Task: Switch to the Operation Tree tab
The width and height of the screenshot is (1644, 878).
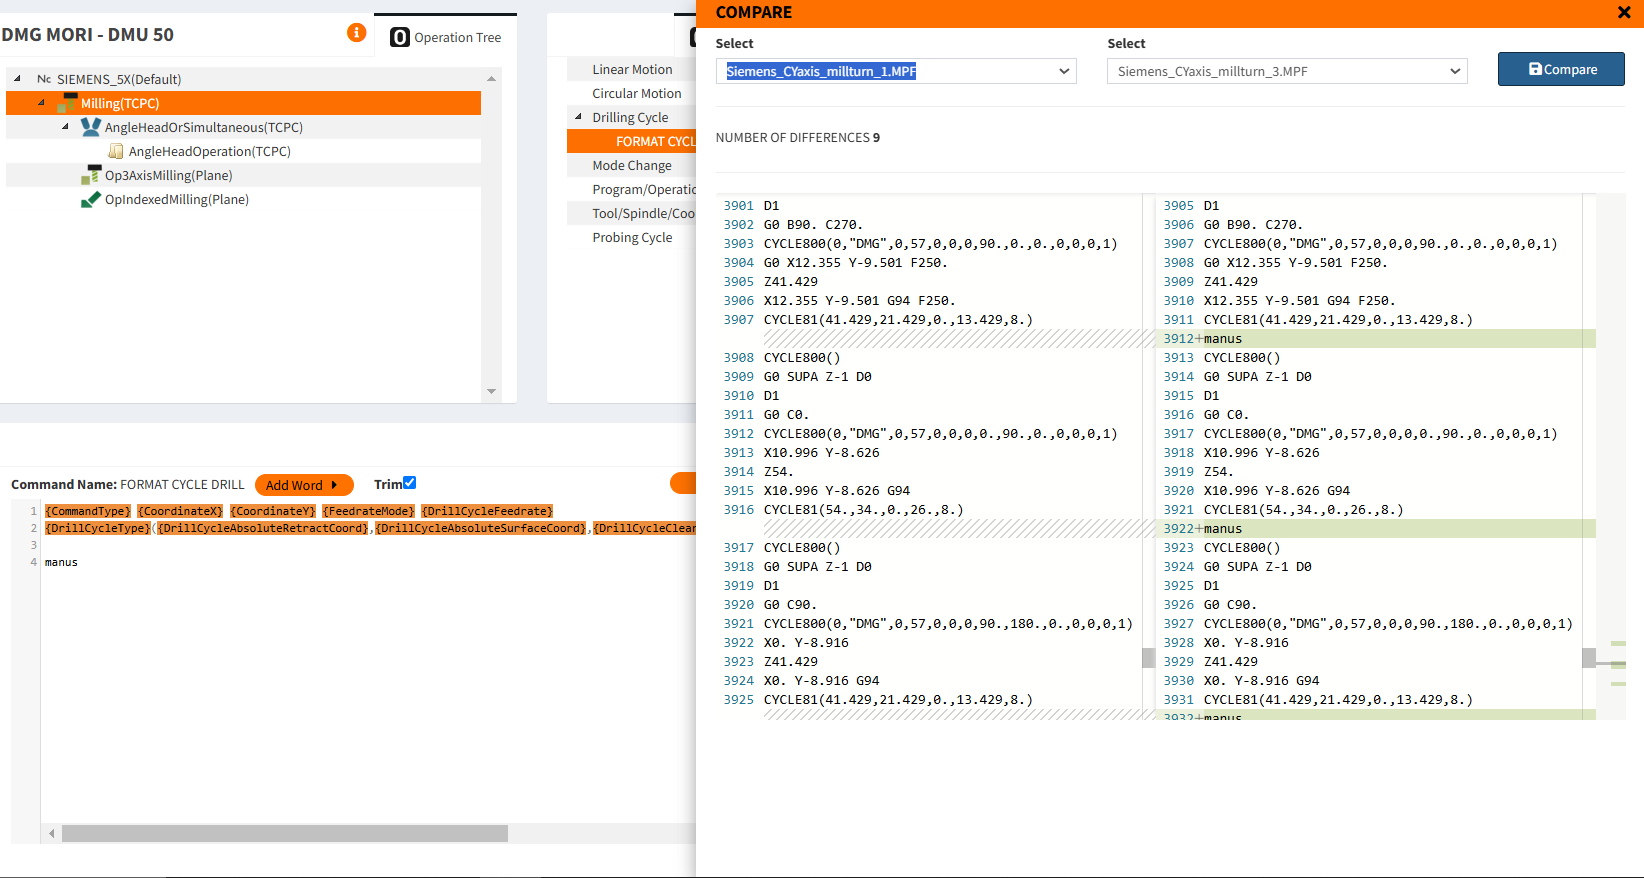Action: (446, 37)
